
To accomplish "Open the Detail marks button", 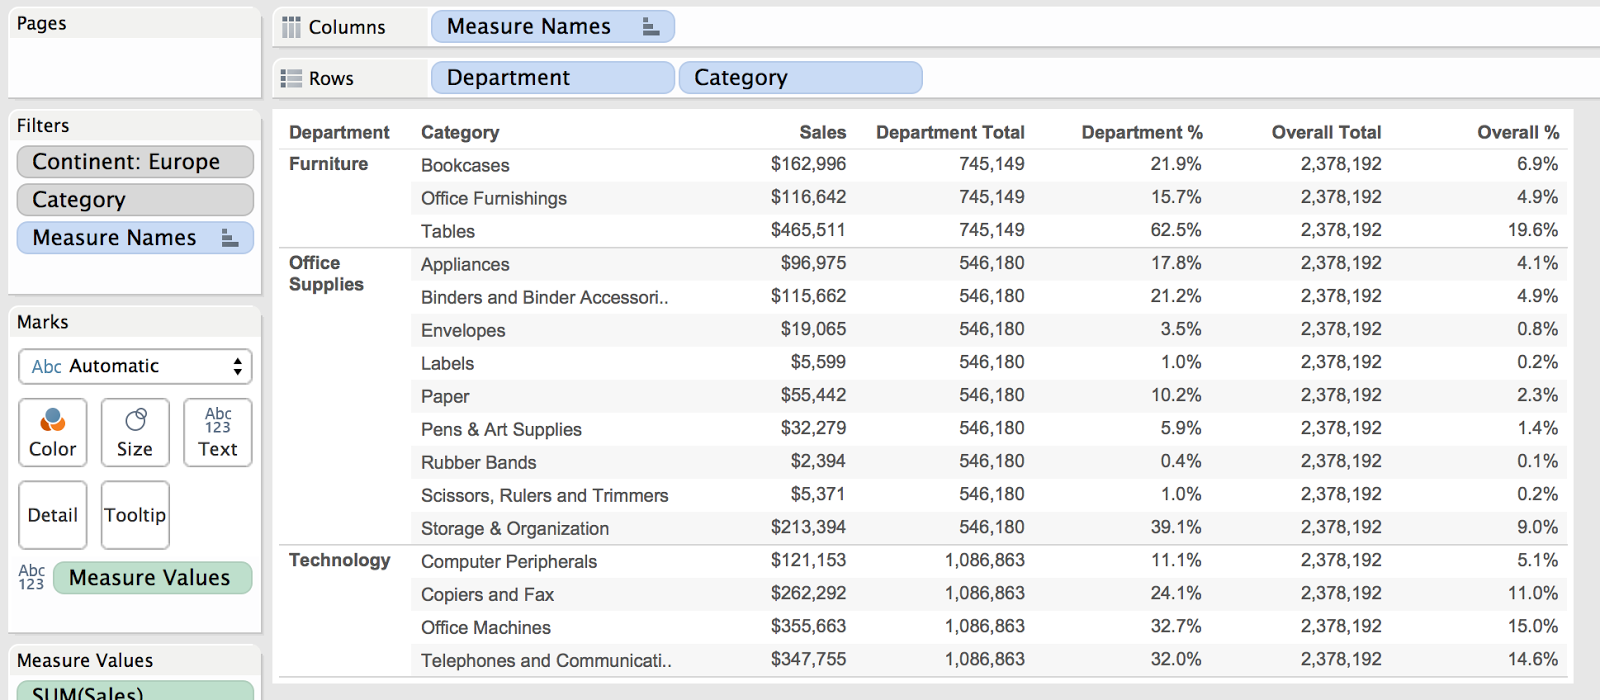I will click(x=53, y=515).
